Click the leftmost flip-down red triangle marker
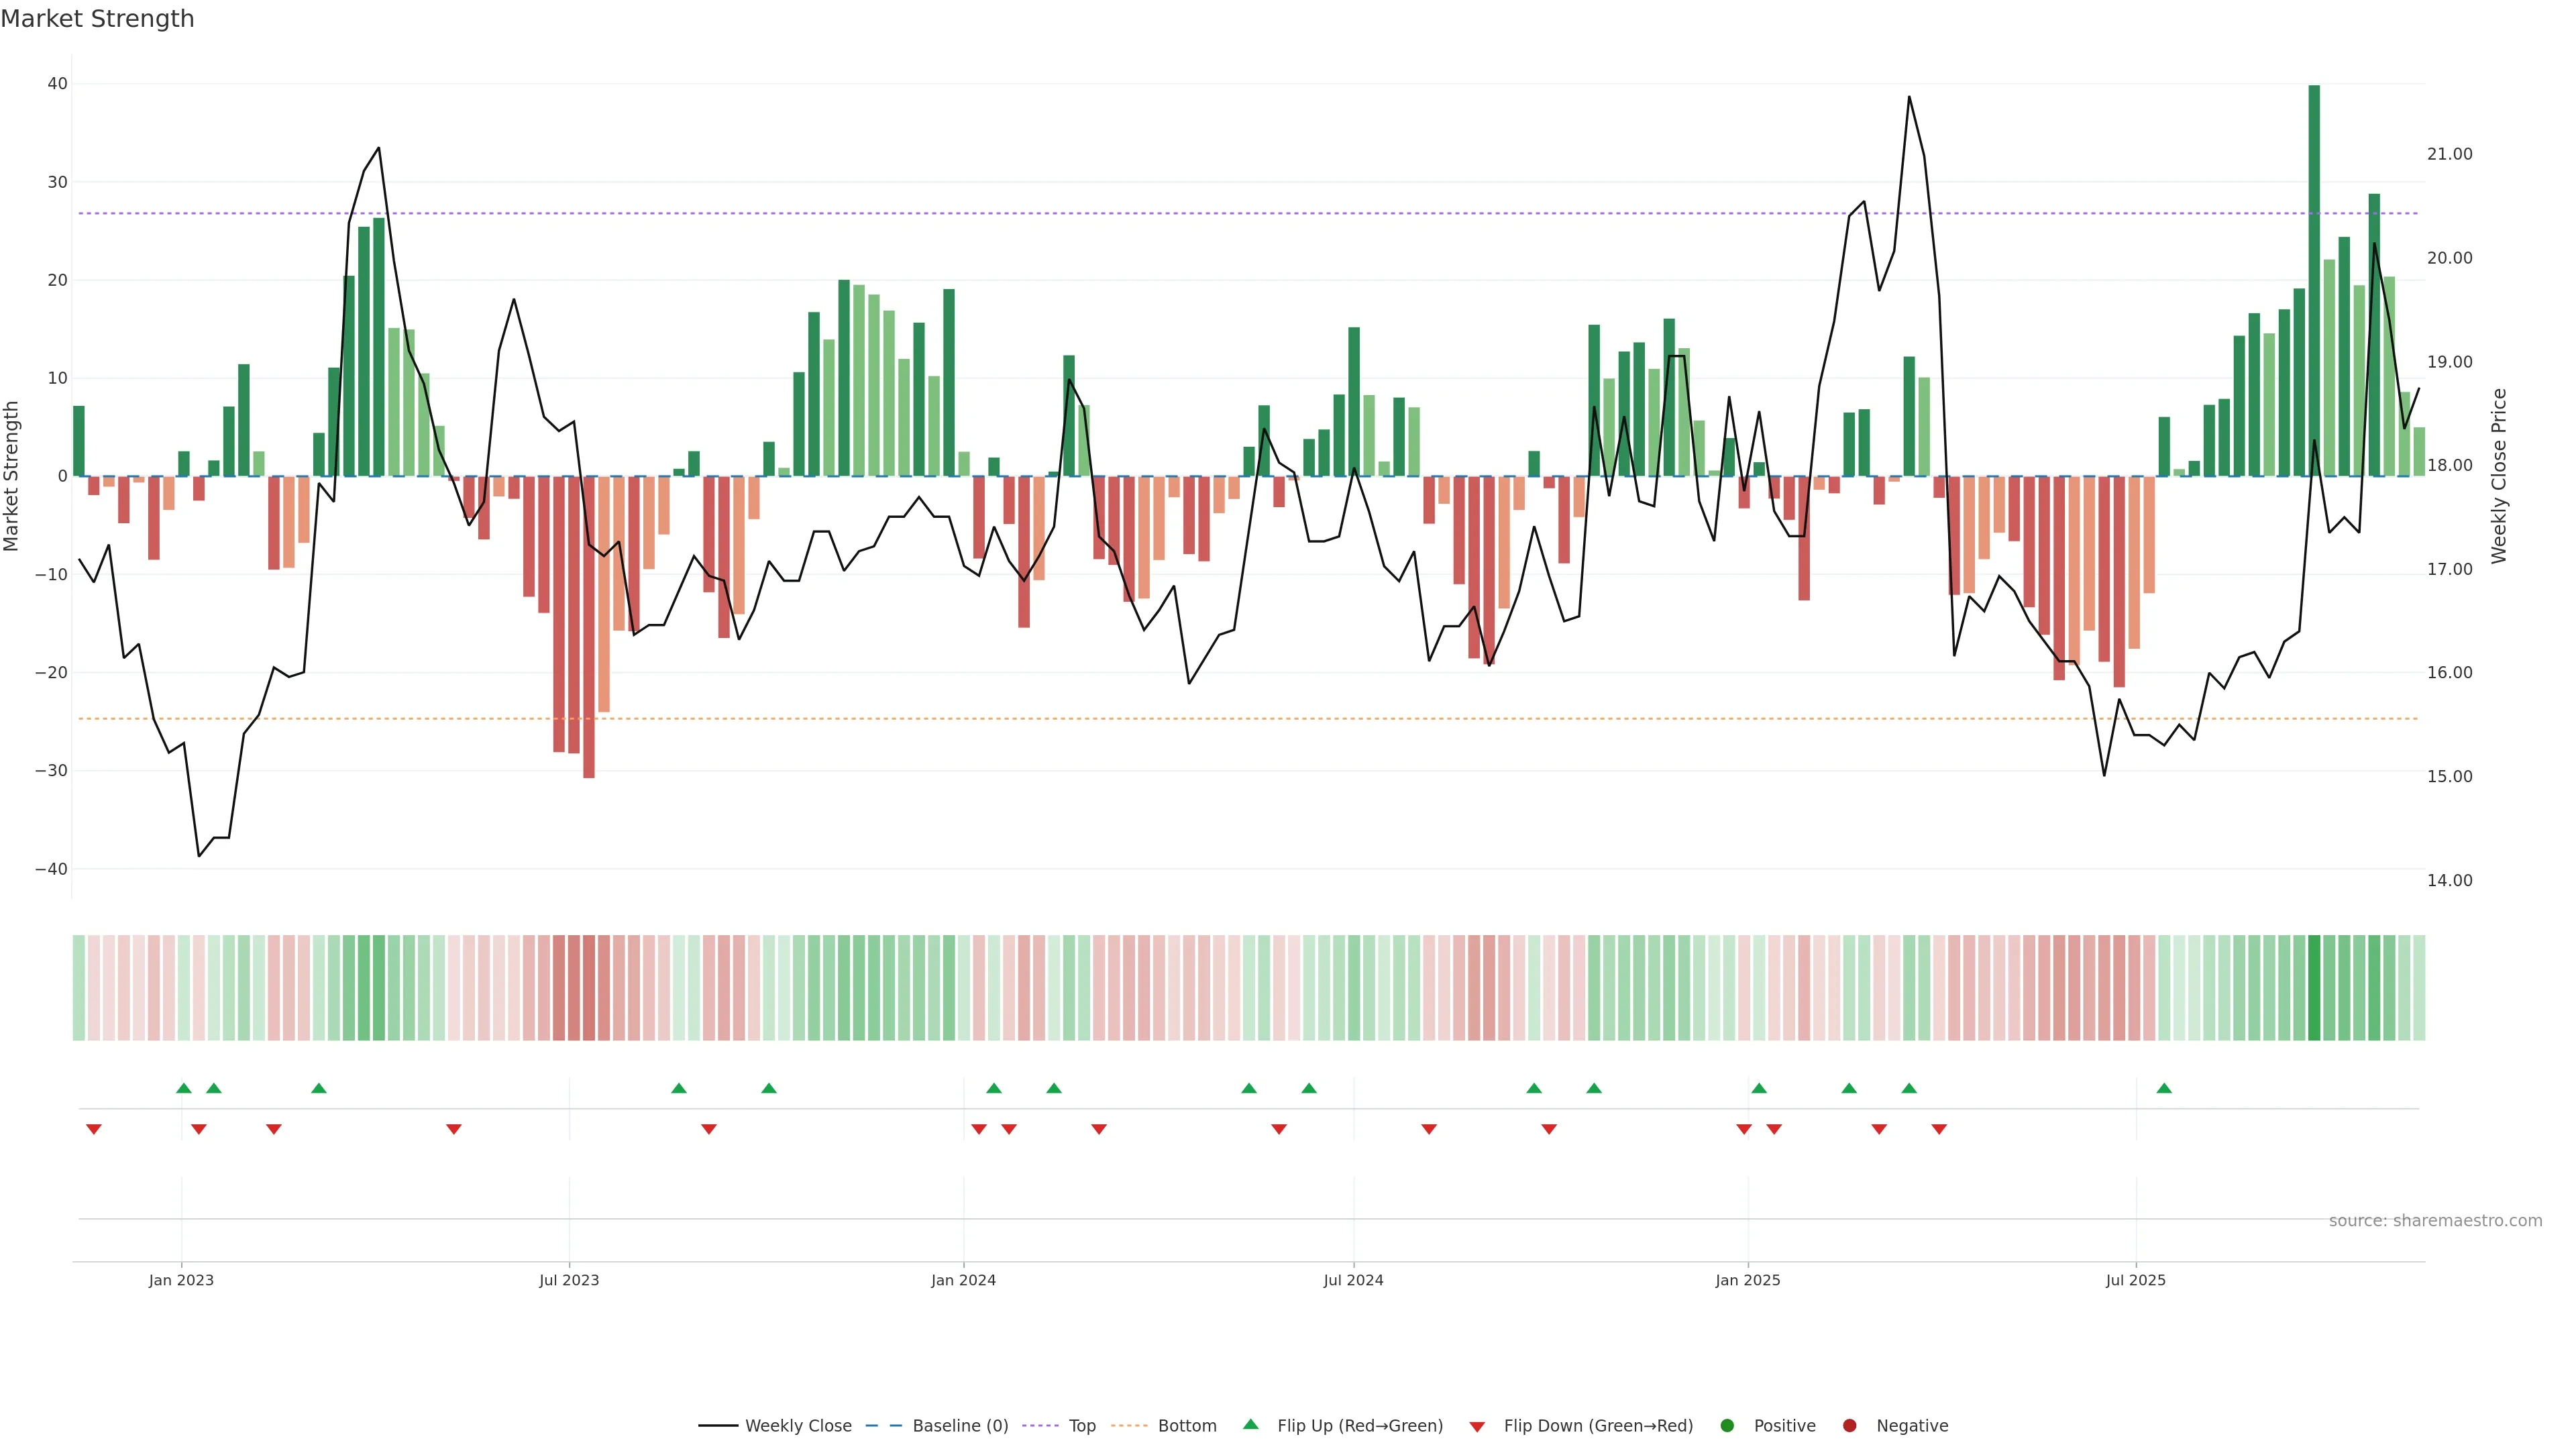2576x1449 pixels. click(94, 1129)
